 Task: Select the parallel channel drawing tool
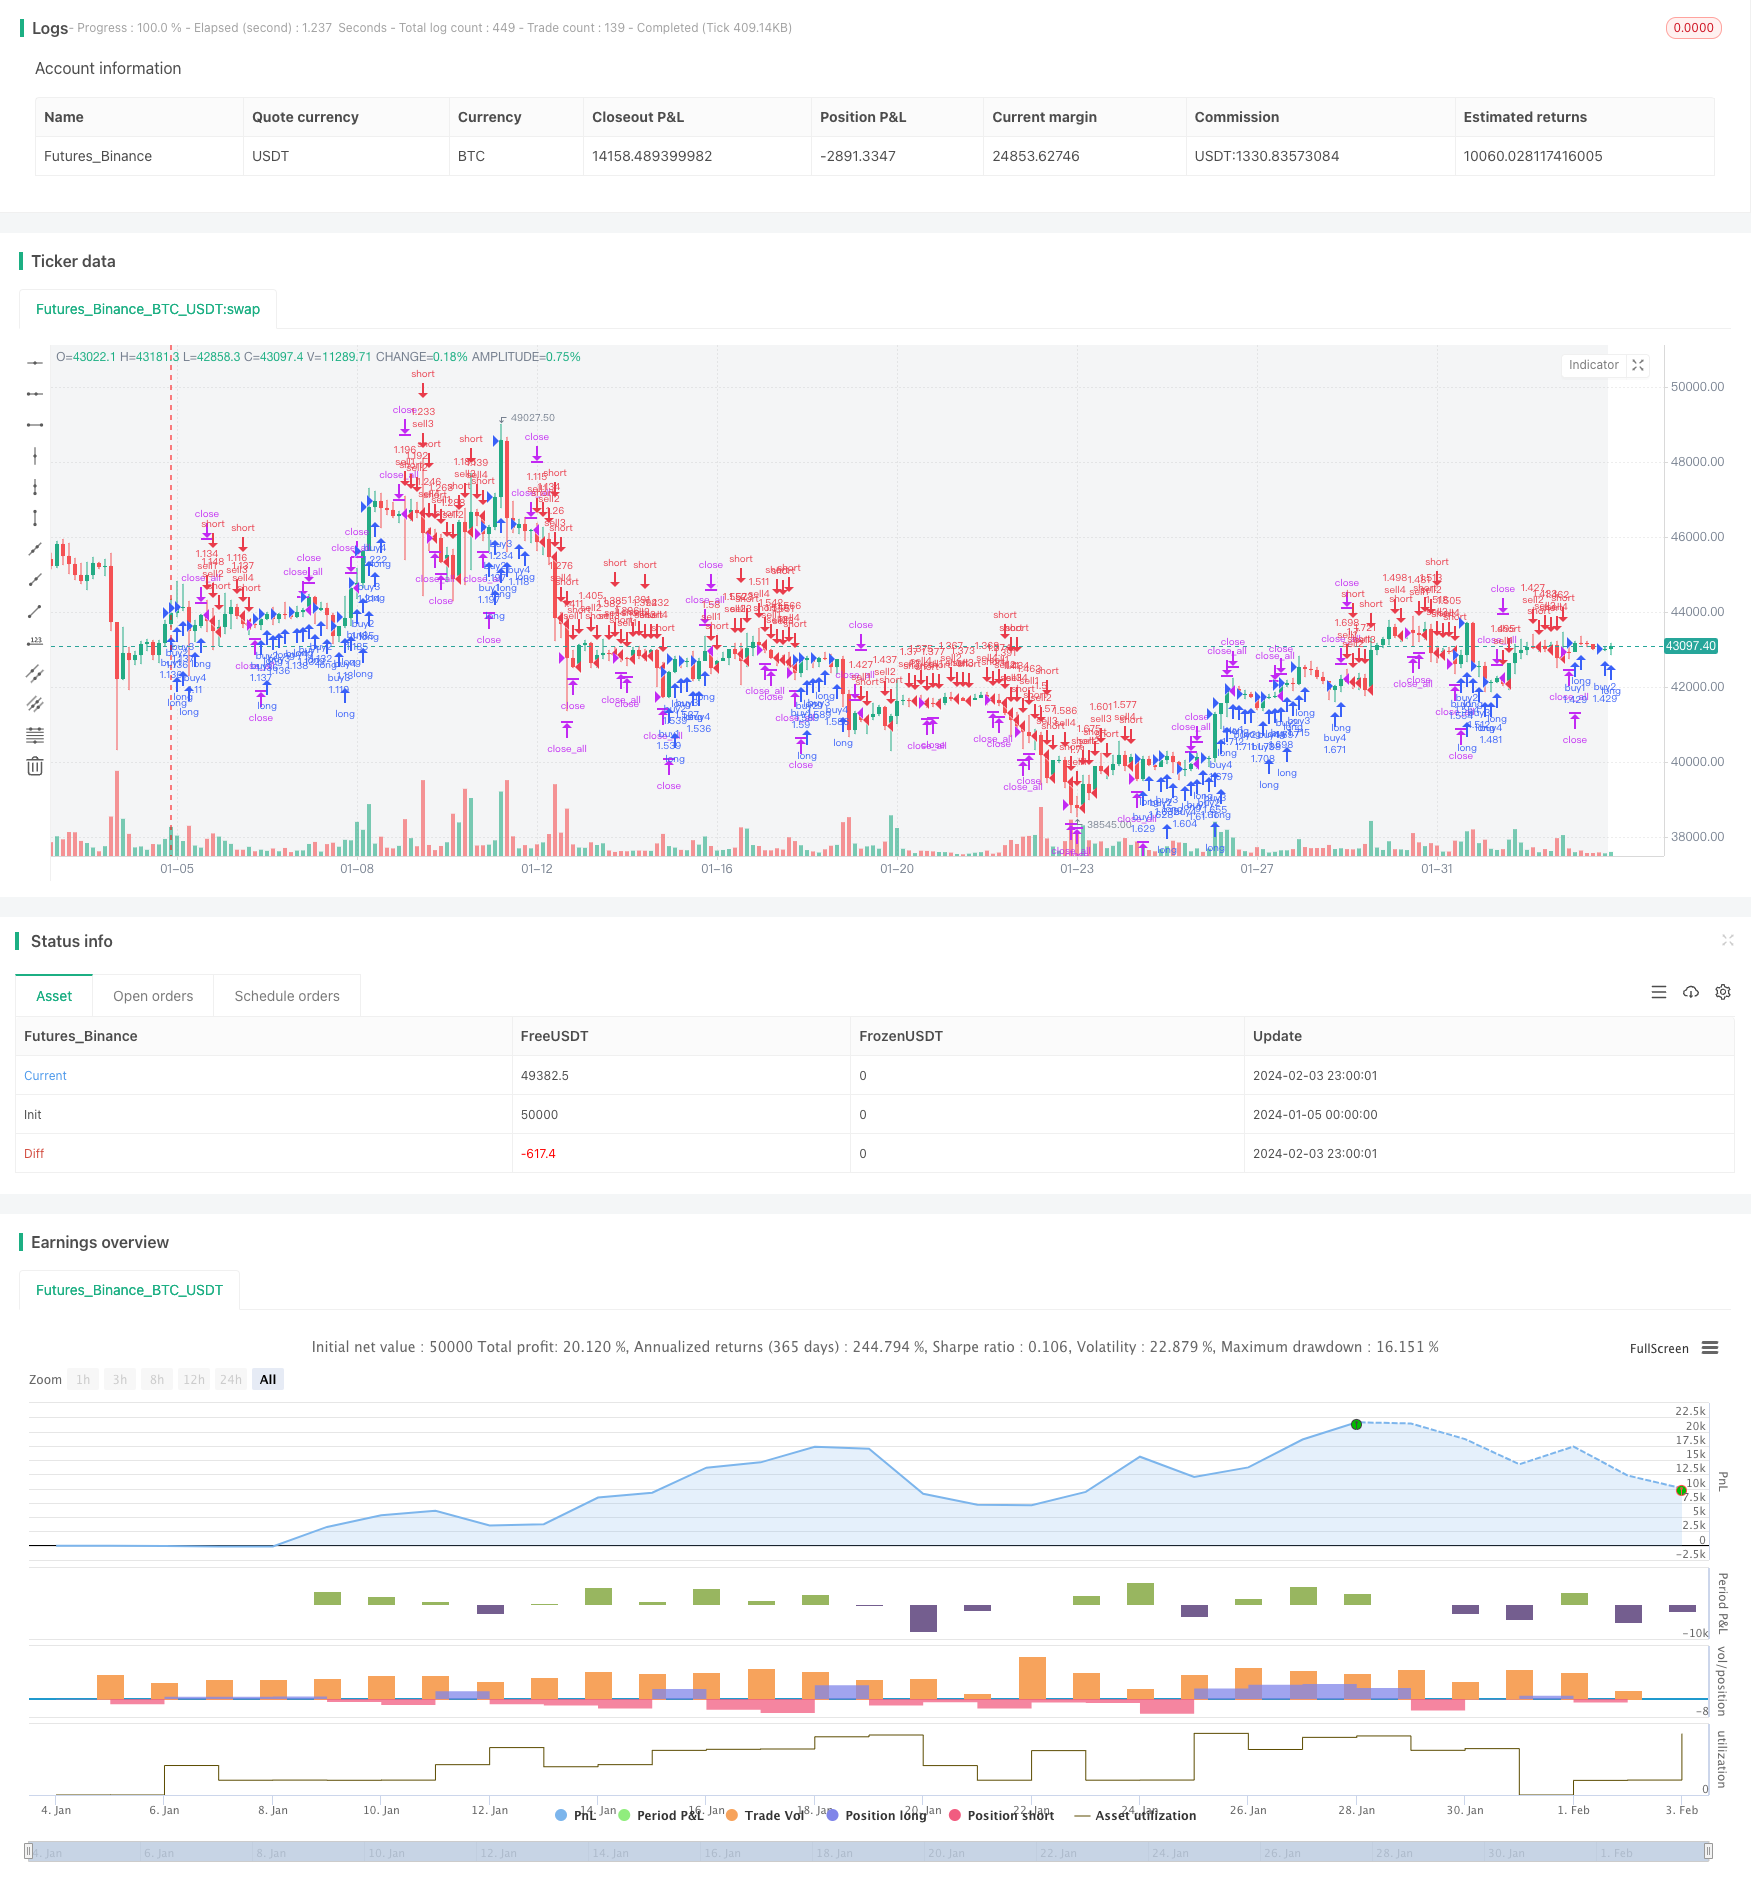(x=35, y=673)
